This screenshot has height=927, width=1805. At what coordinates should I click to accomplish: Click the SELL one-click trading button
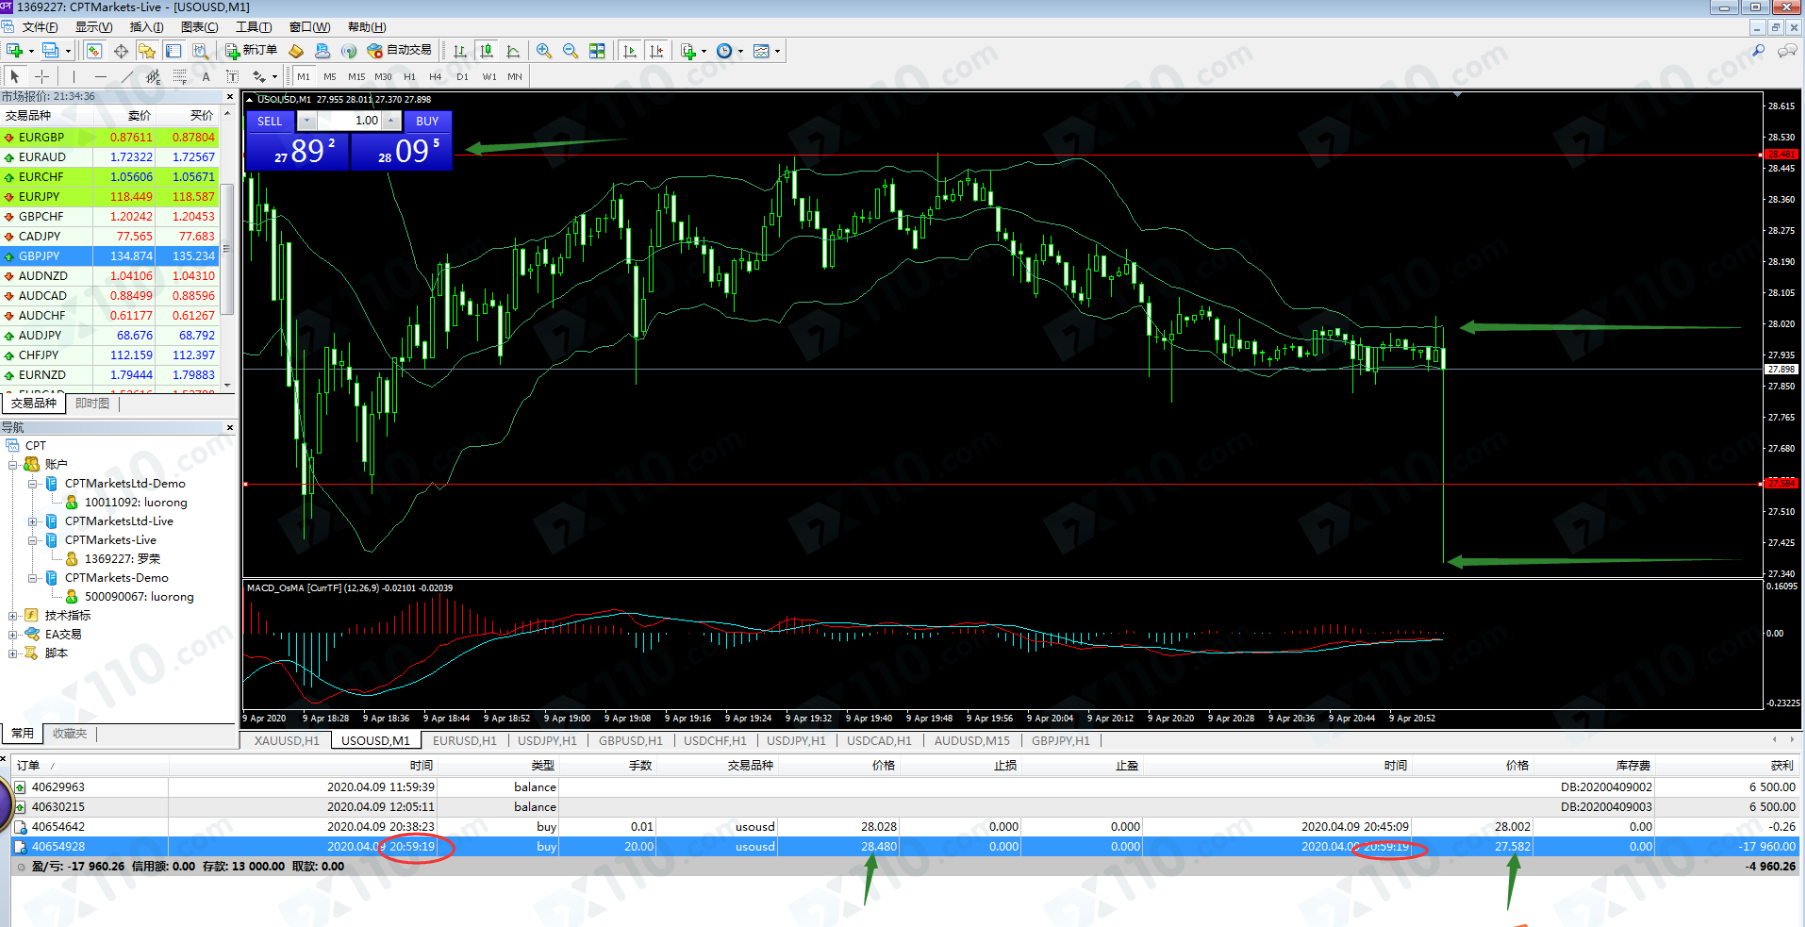270,121
